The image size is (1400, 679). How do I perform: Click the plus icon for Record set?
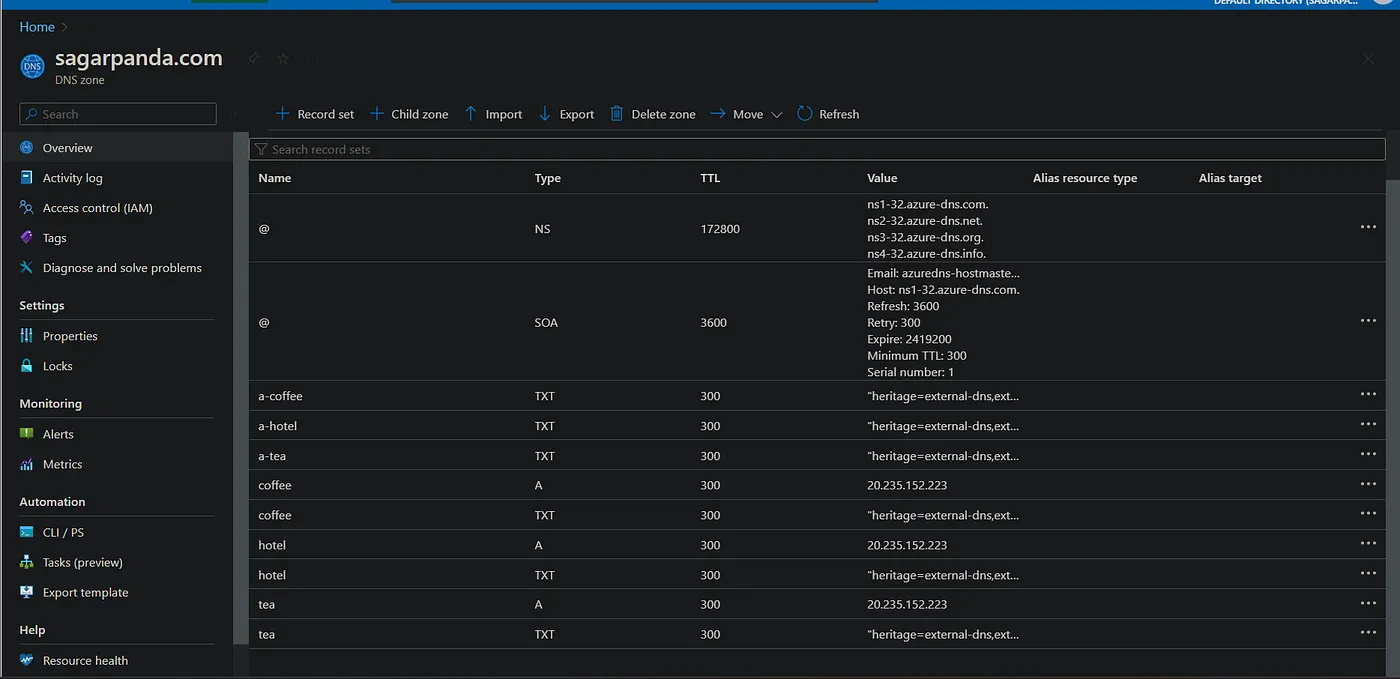pos(283,114)
